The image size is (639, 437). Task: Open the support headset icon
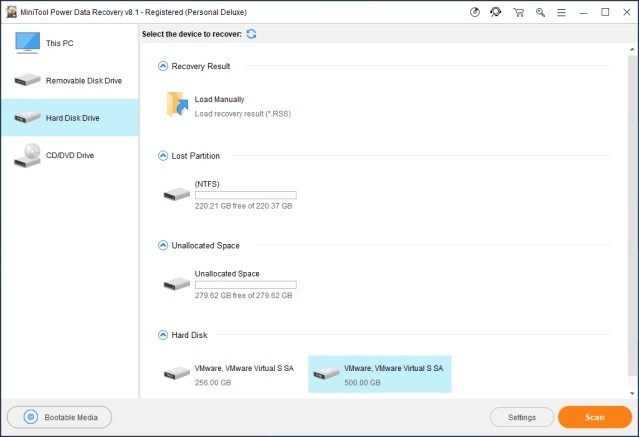496,12
